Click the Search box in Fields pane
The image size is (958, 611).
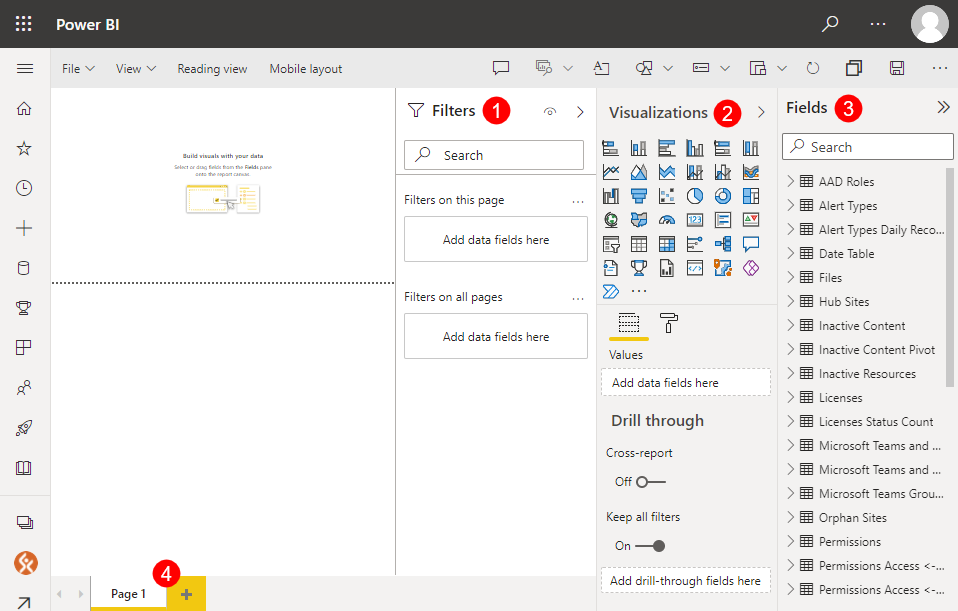pos(868,147)
